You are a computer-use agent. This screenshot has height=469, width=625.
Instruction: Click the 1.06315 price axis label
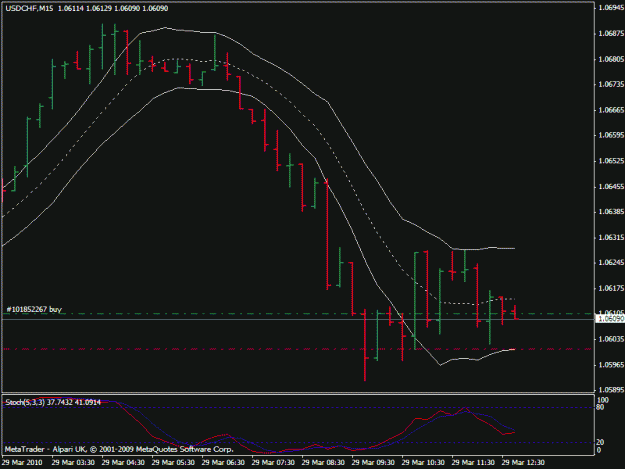click(611, 237)
